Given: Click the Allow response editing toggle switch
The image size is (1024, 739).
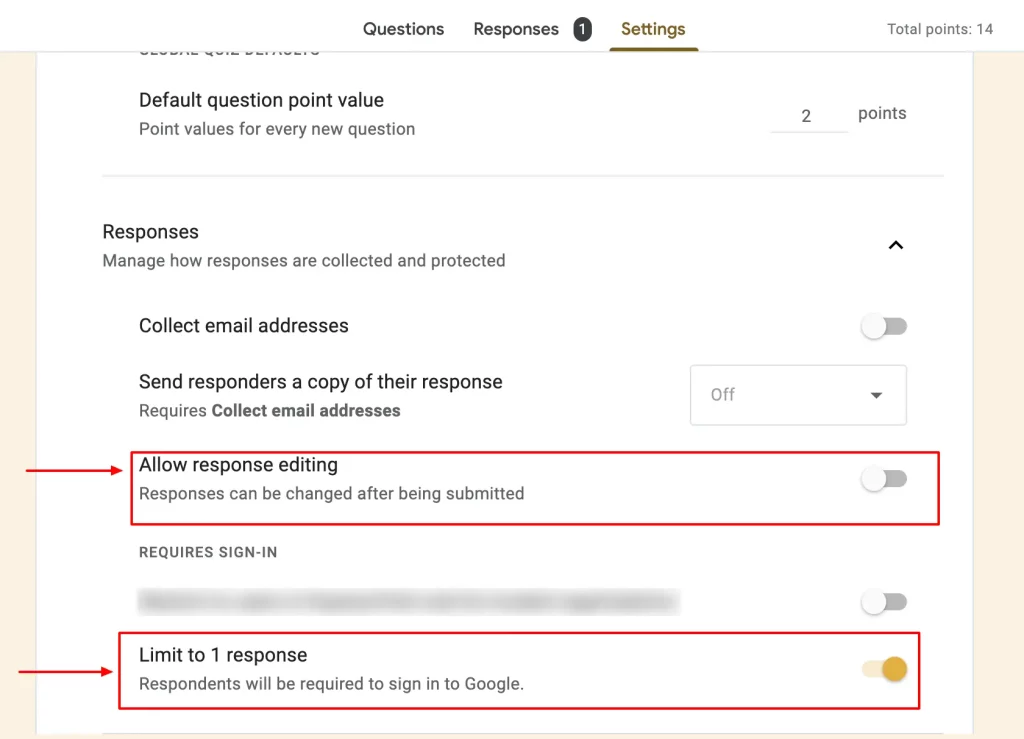Looking at the screenshot, I should 884,479.
